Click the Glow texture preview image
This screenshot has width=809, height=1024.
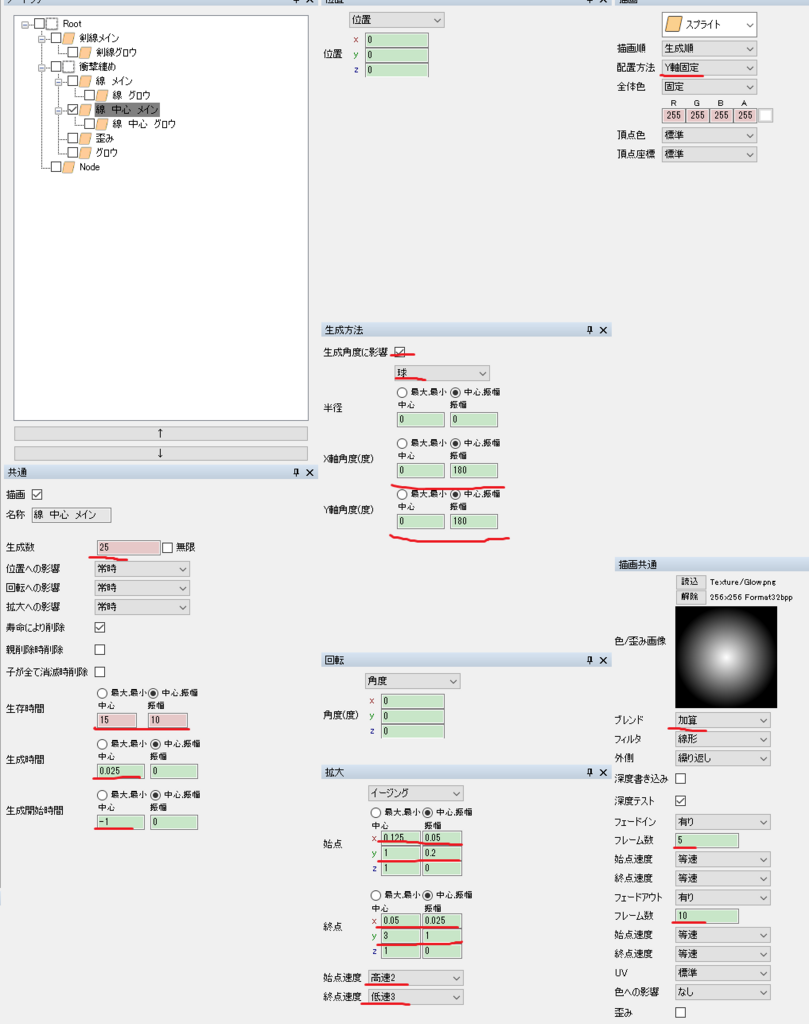(x=726, y=657)
